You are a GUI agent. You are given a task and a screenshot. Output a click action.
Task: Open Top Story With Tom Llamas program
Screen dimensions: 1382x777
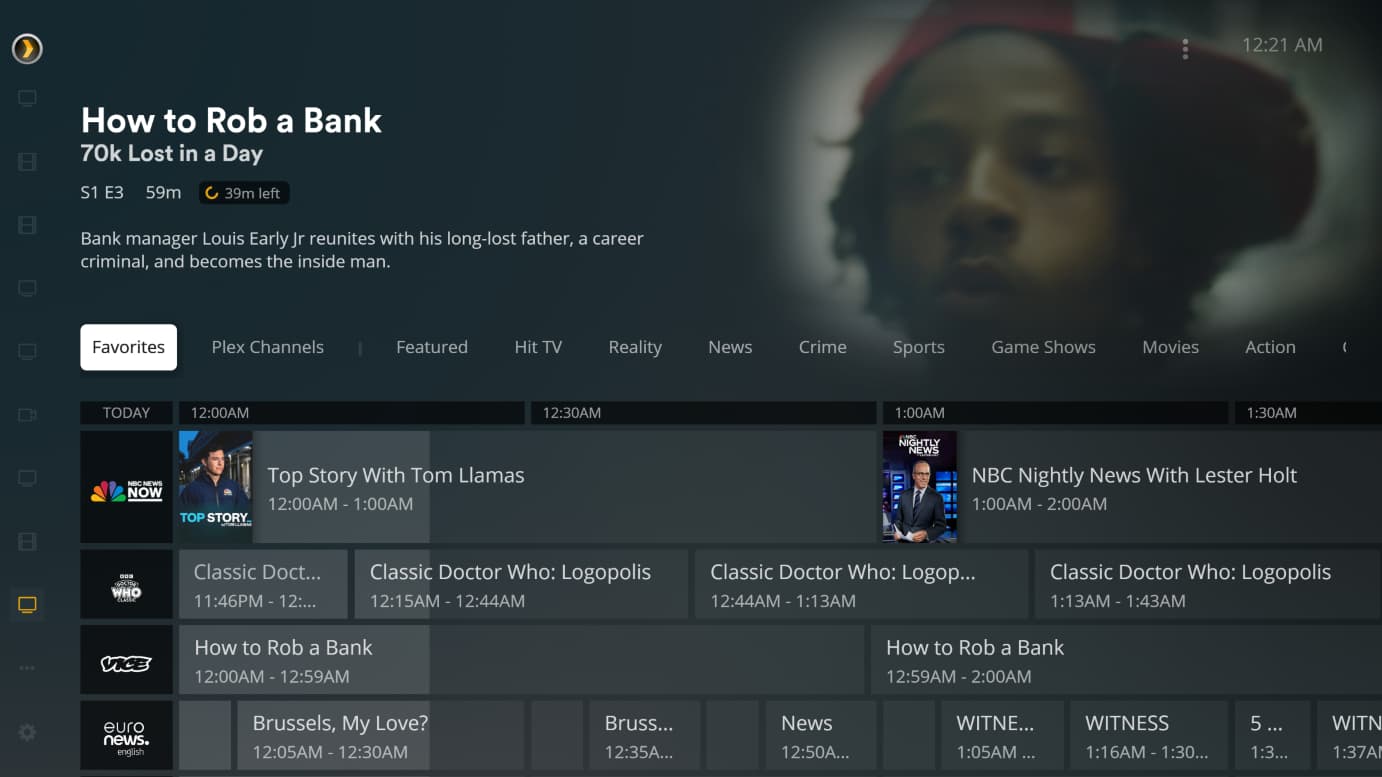[x=527, y=487]
